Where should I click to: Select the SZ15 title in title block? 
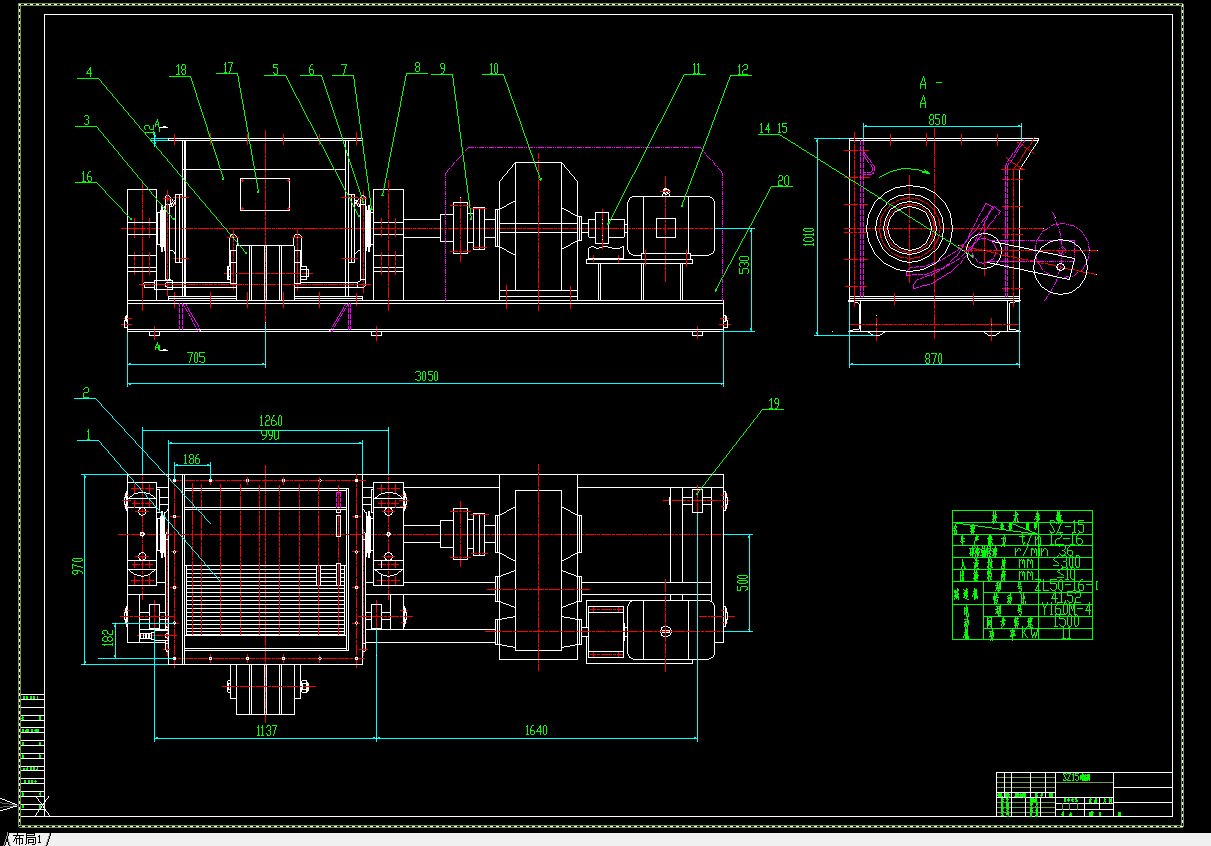coord(1075,777)
